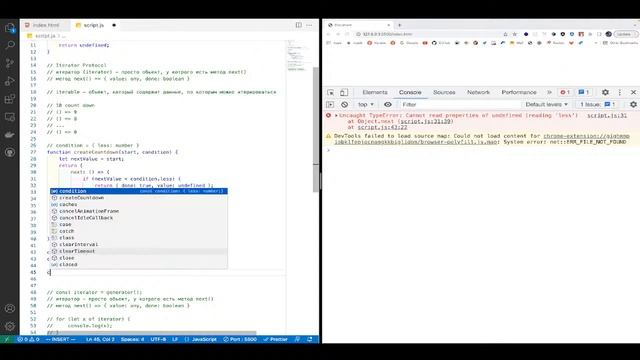Choose 'clearTimeout' autocomplete suggestion
Screen dimensions: 640x360
(x=139, y=251)
